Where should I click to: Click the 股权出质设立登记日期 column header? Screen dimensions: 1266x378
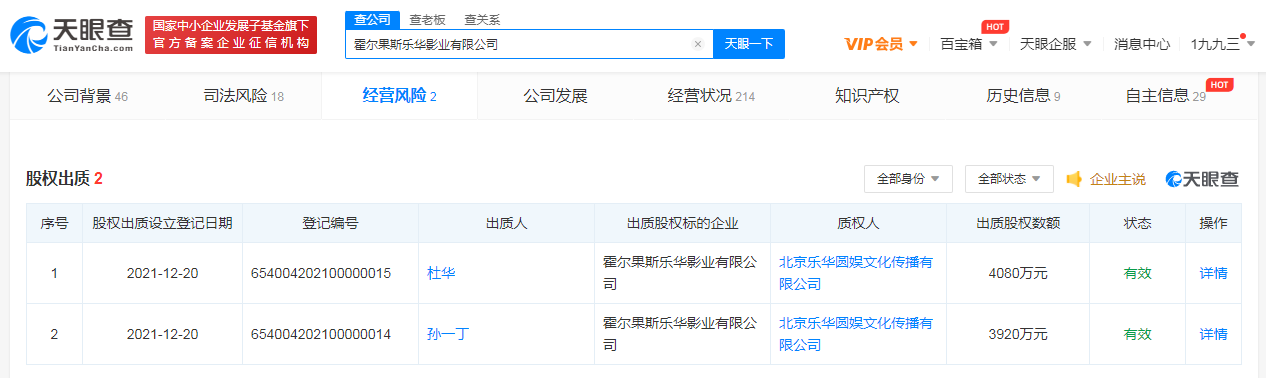pos(162,223)
